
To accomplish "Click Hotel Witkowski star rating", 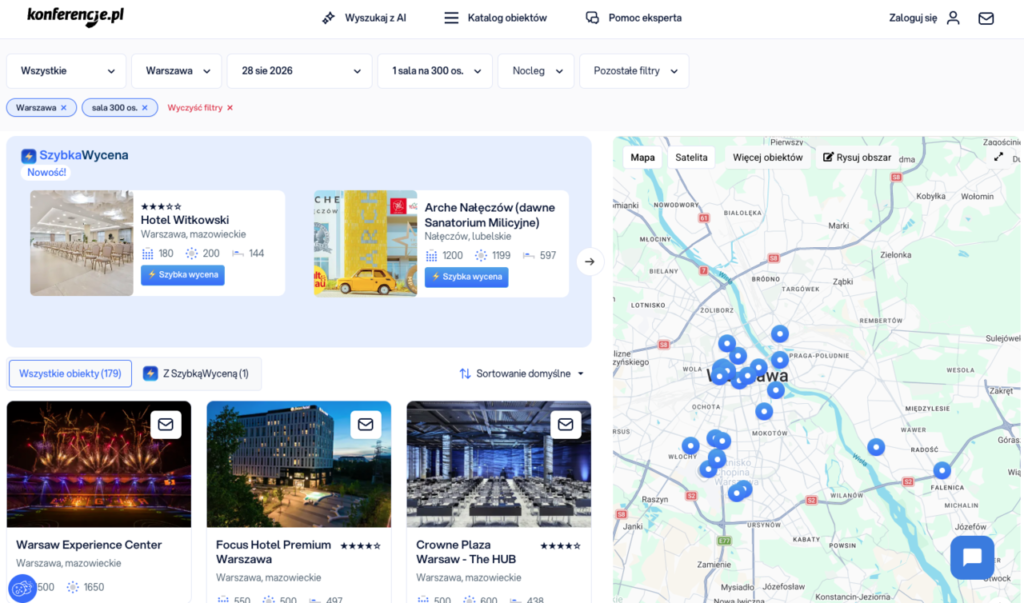I will [161, 206].
